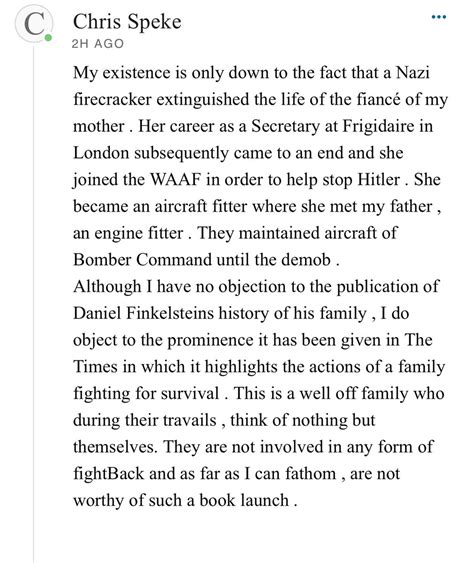Click the word 'Hitler' in the comment
Screen dimensions: 474x563
click(x=378, y=180)
